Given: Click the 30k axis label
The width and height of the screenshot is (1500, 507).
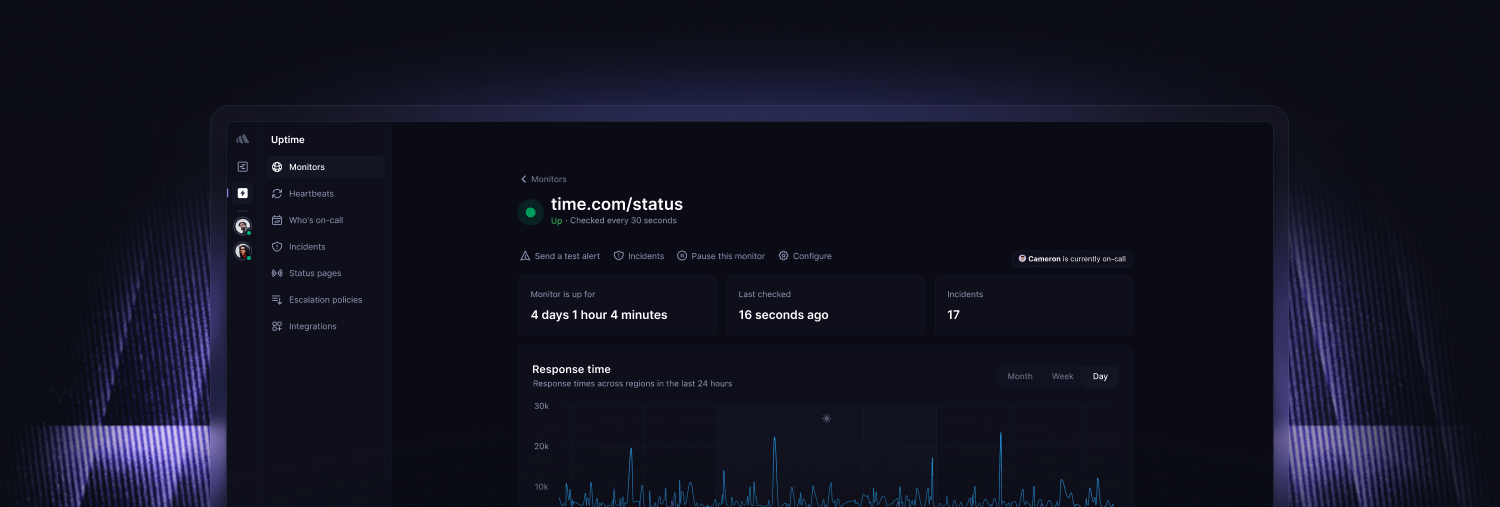Looking at the screenshot, I should (541, 406).
